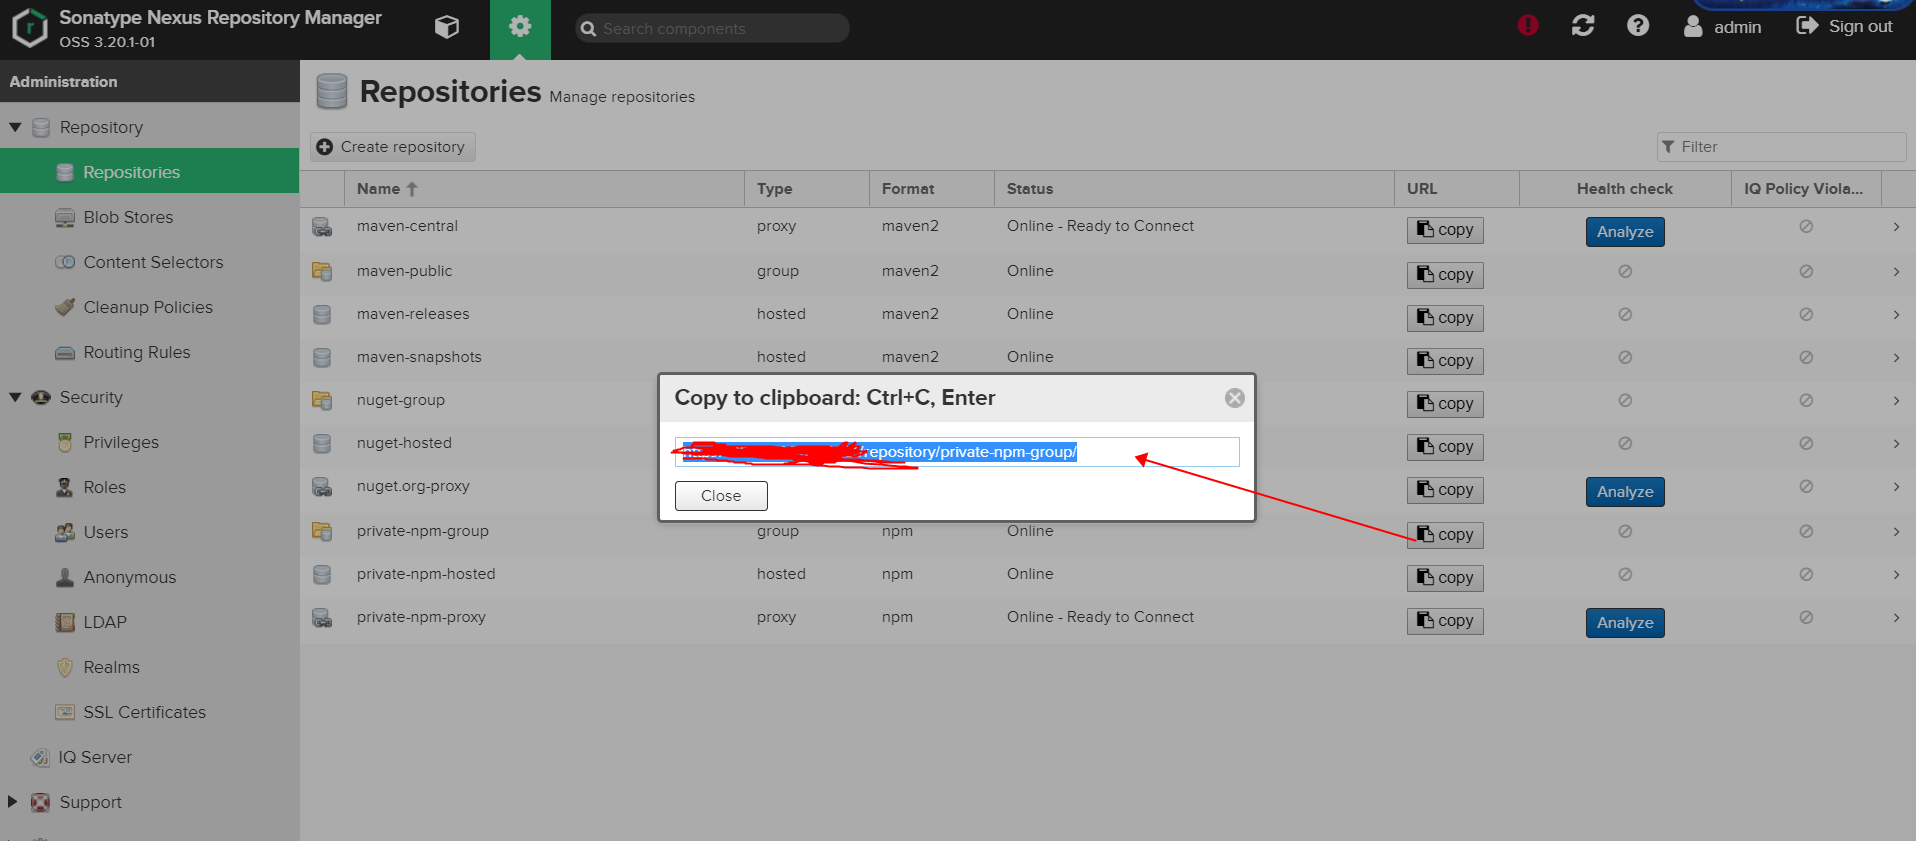The height and width of the screenshot is (841, 1916).
Task: Open nuget-group row chevron
Action: click(x=1896, y=401)
